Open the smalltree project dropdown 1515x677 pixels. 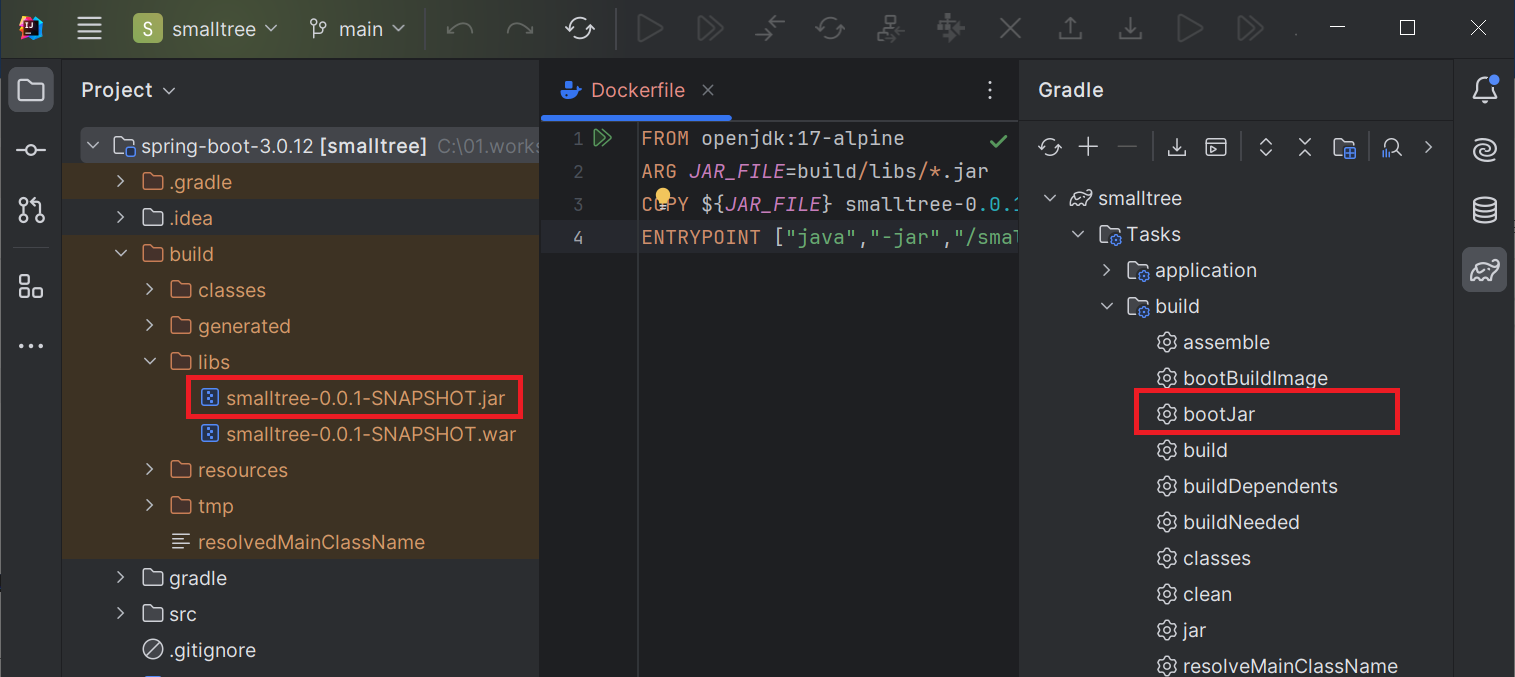tap(206, 29)
